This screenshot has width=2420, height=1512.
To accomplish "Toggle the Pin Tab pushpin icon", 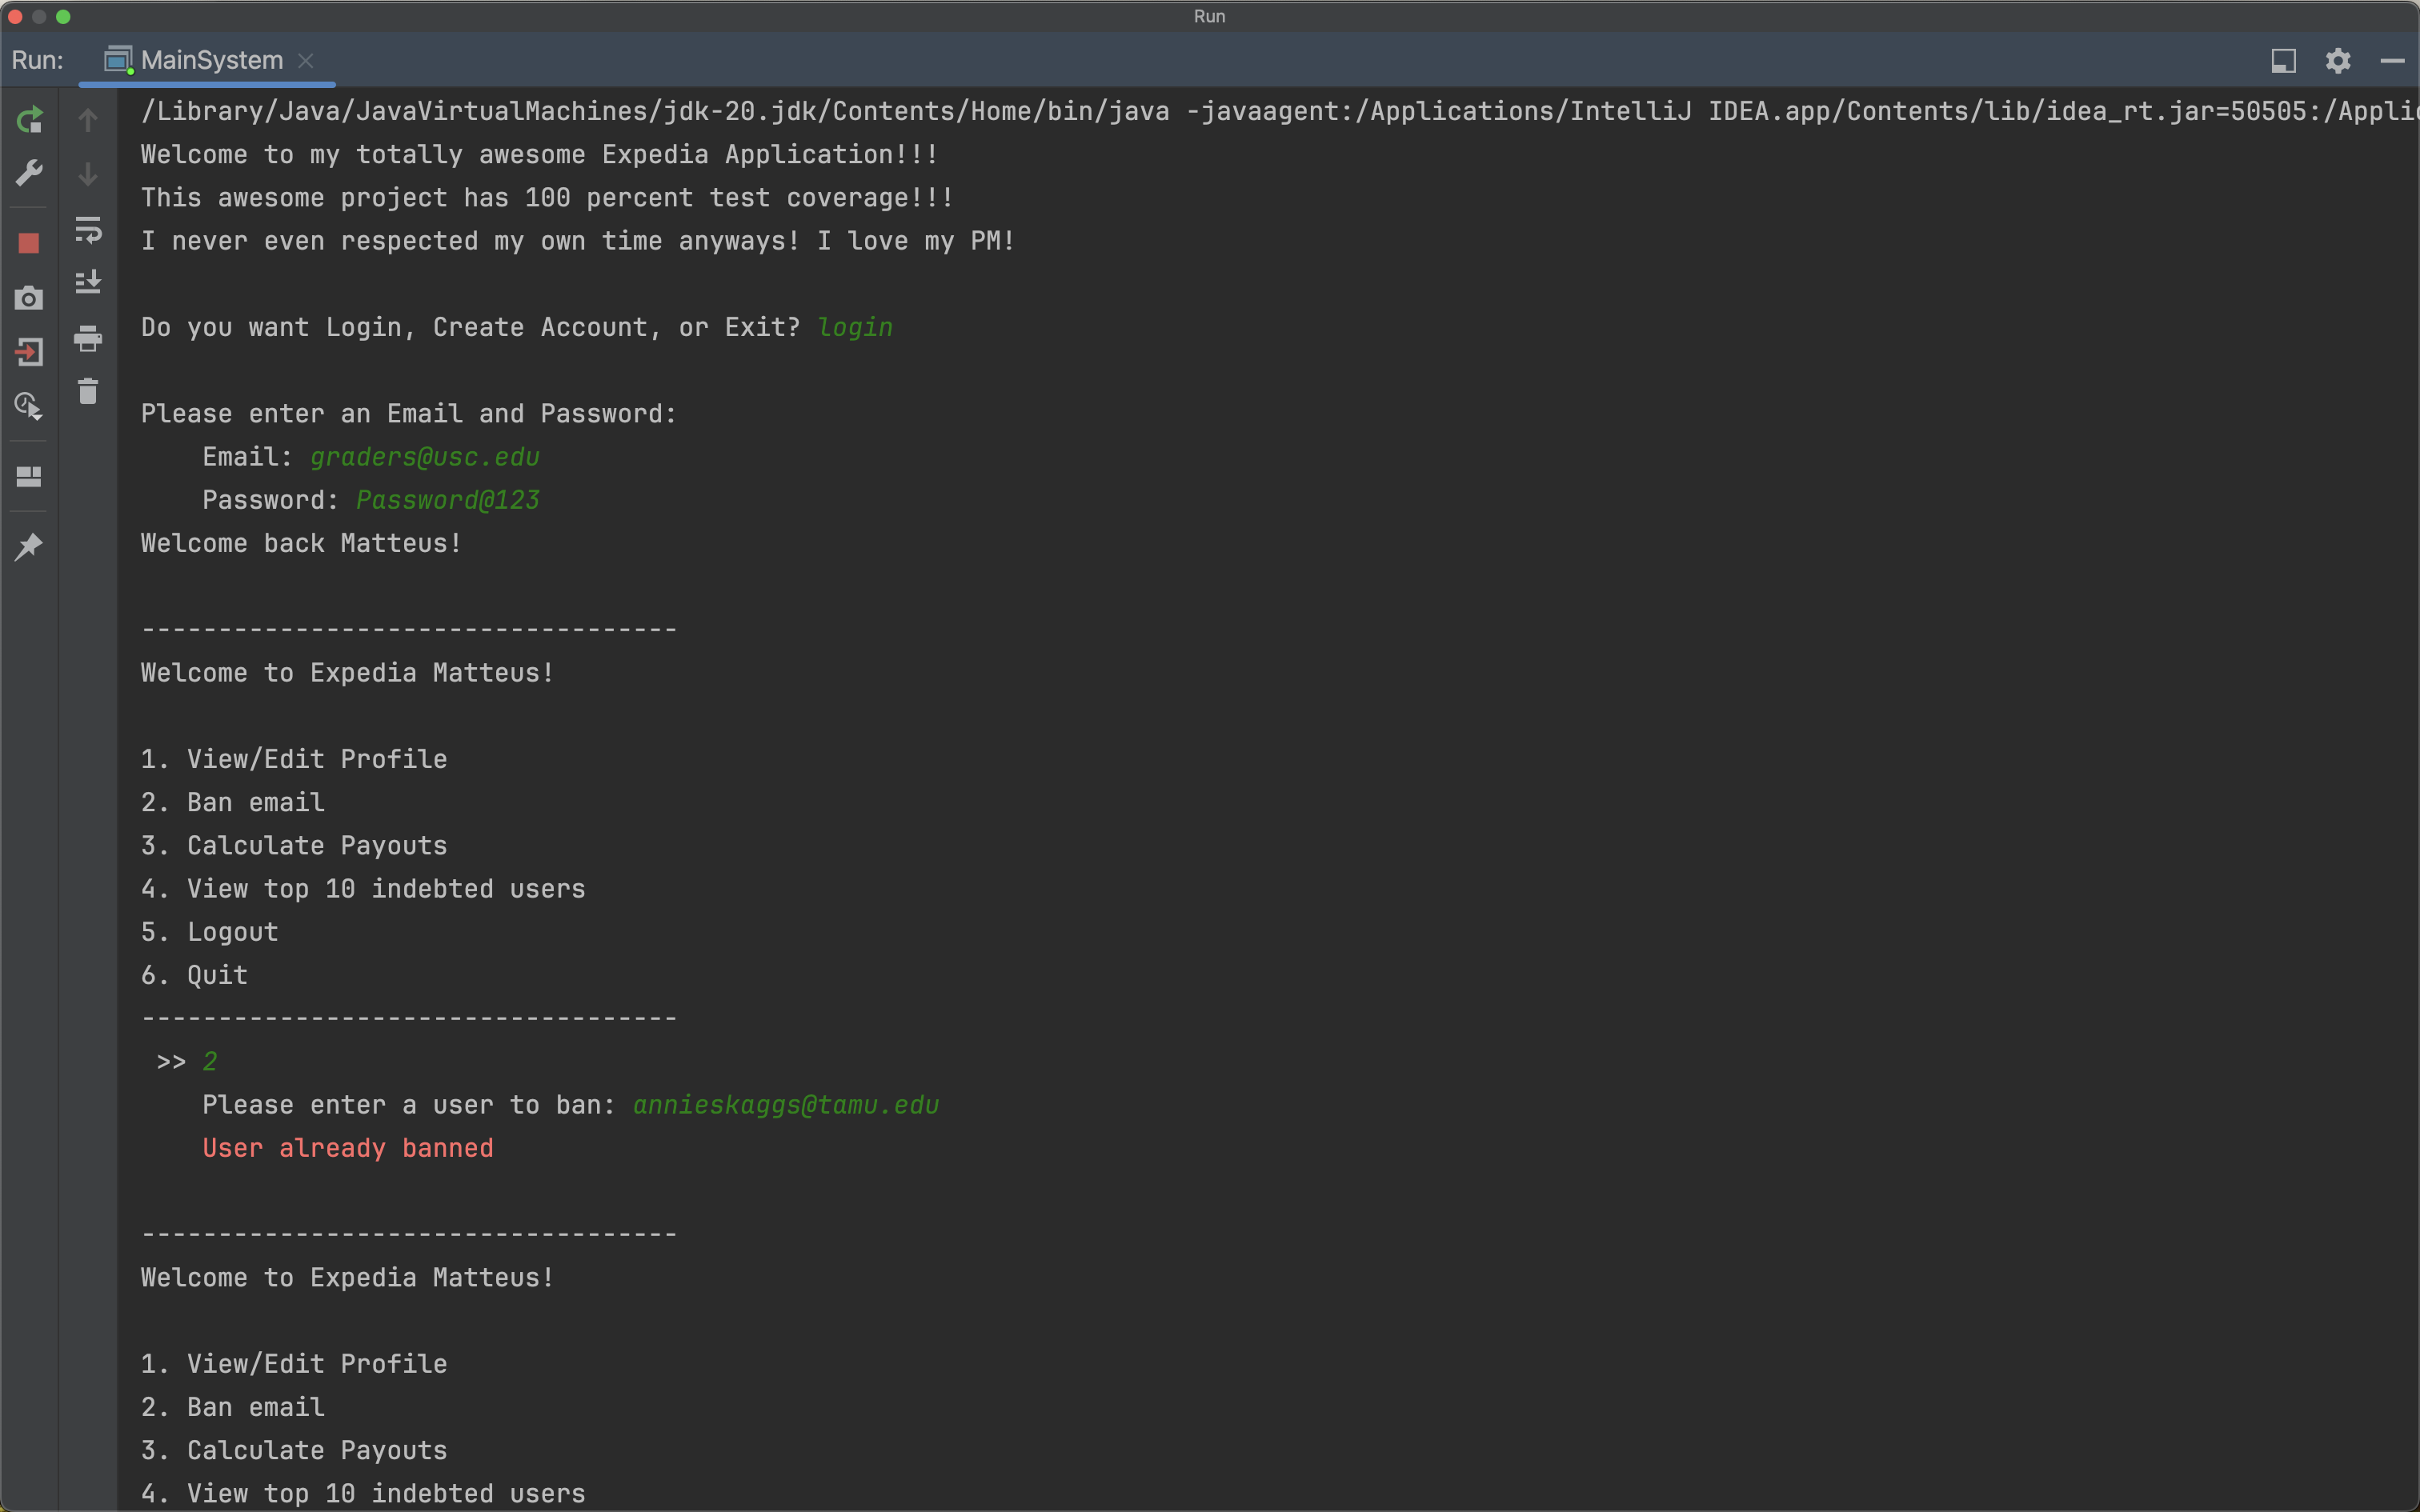I will (29, 547).
